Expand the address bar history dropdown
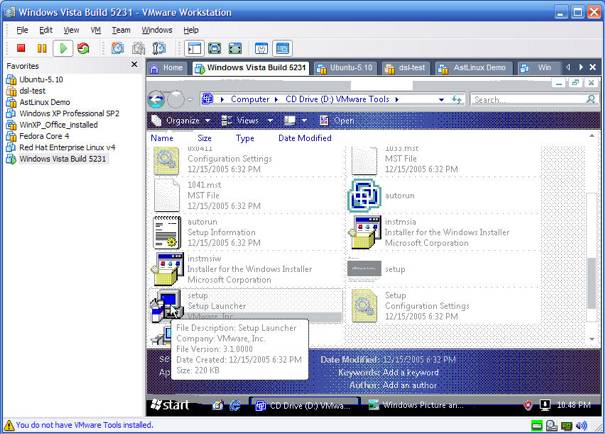Image resolution: width=605 pixels, height=434 pixels. tap(441, 100)
